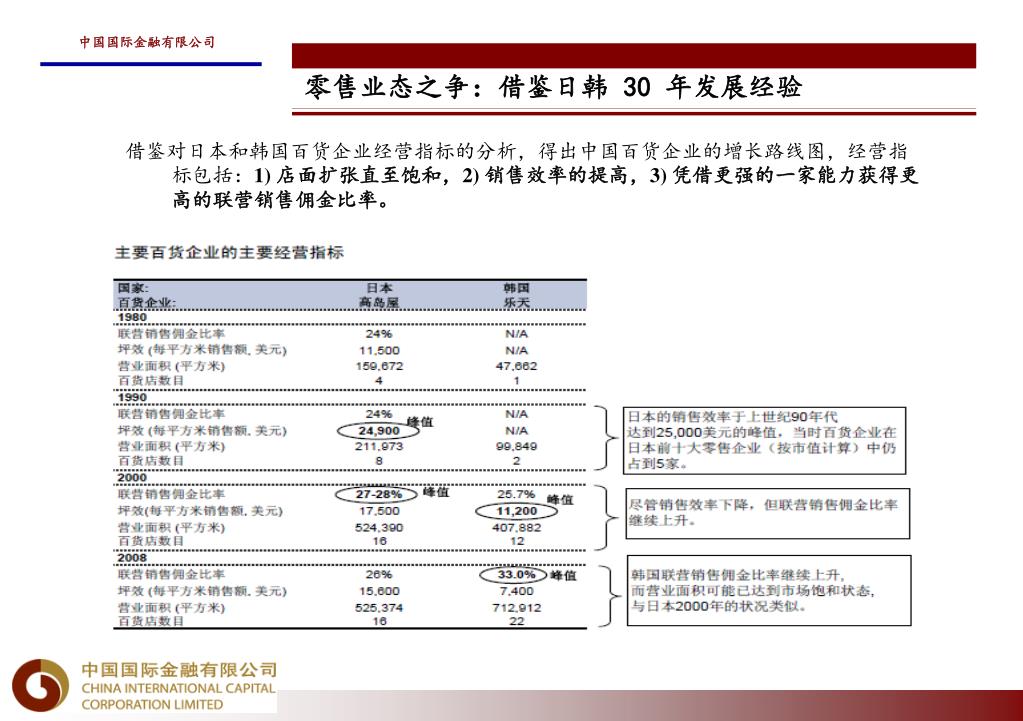
Task: Select the value 99,849
Action: point(516,446)
